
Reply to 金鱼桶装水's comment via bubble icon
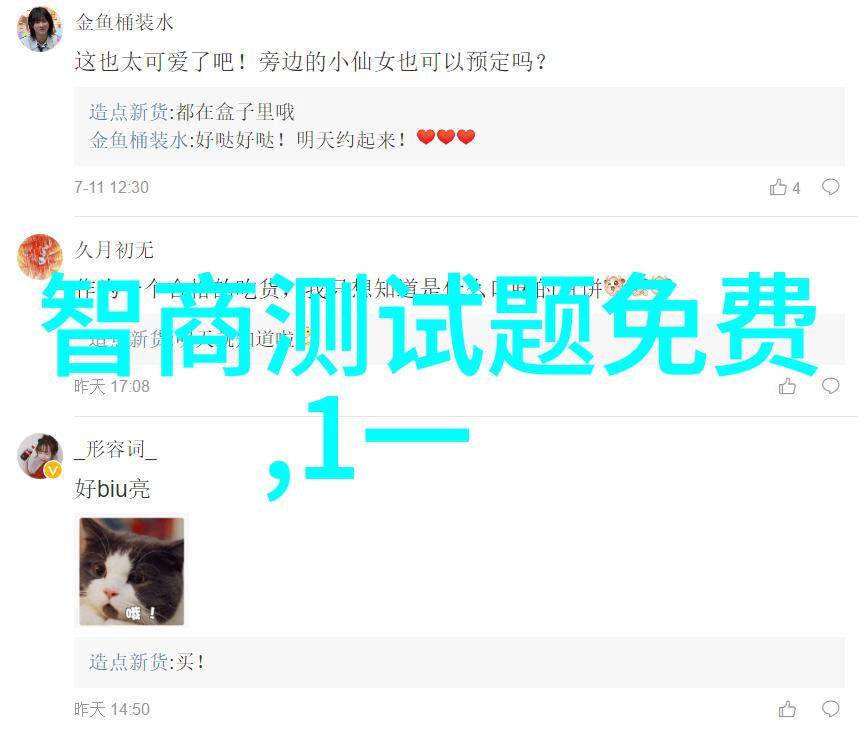pyautogui.click(x=830, y=187)
